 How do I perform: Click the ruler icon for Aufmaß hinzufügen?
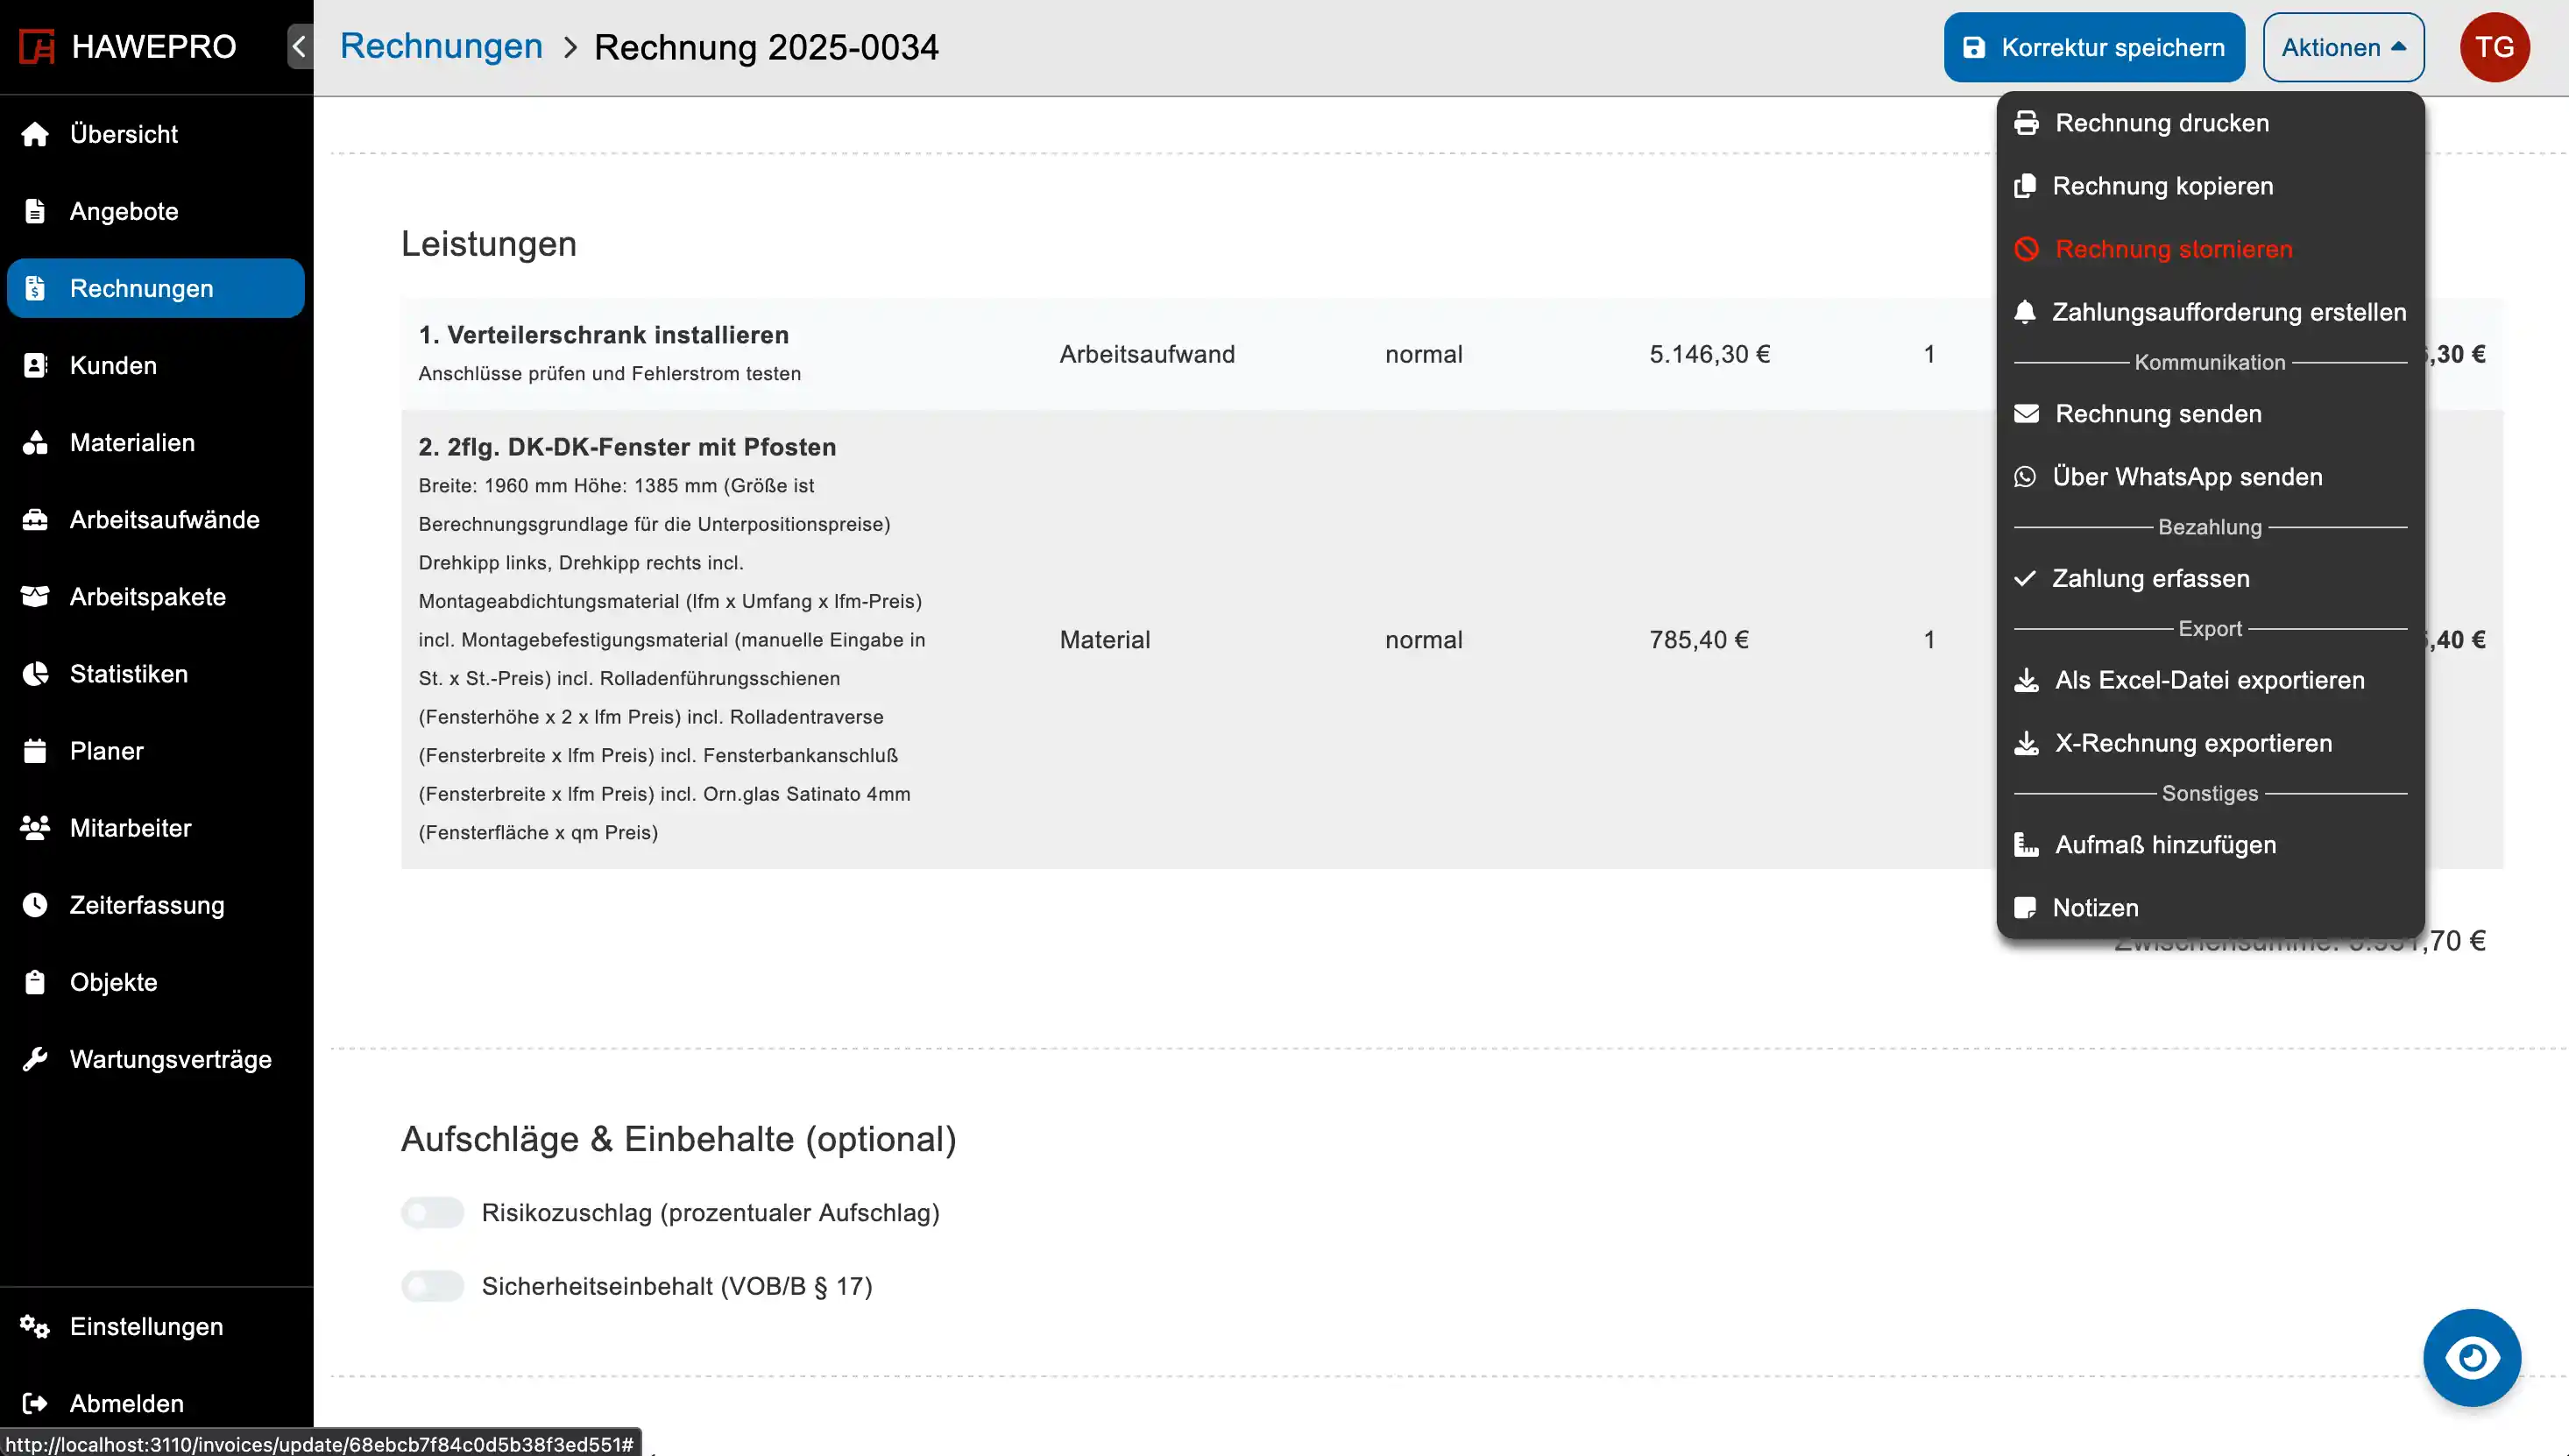(x=2026, y=845)
